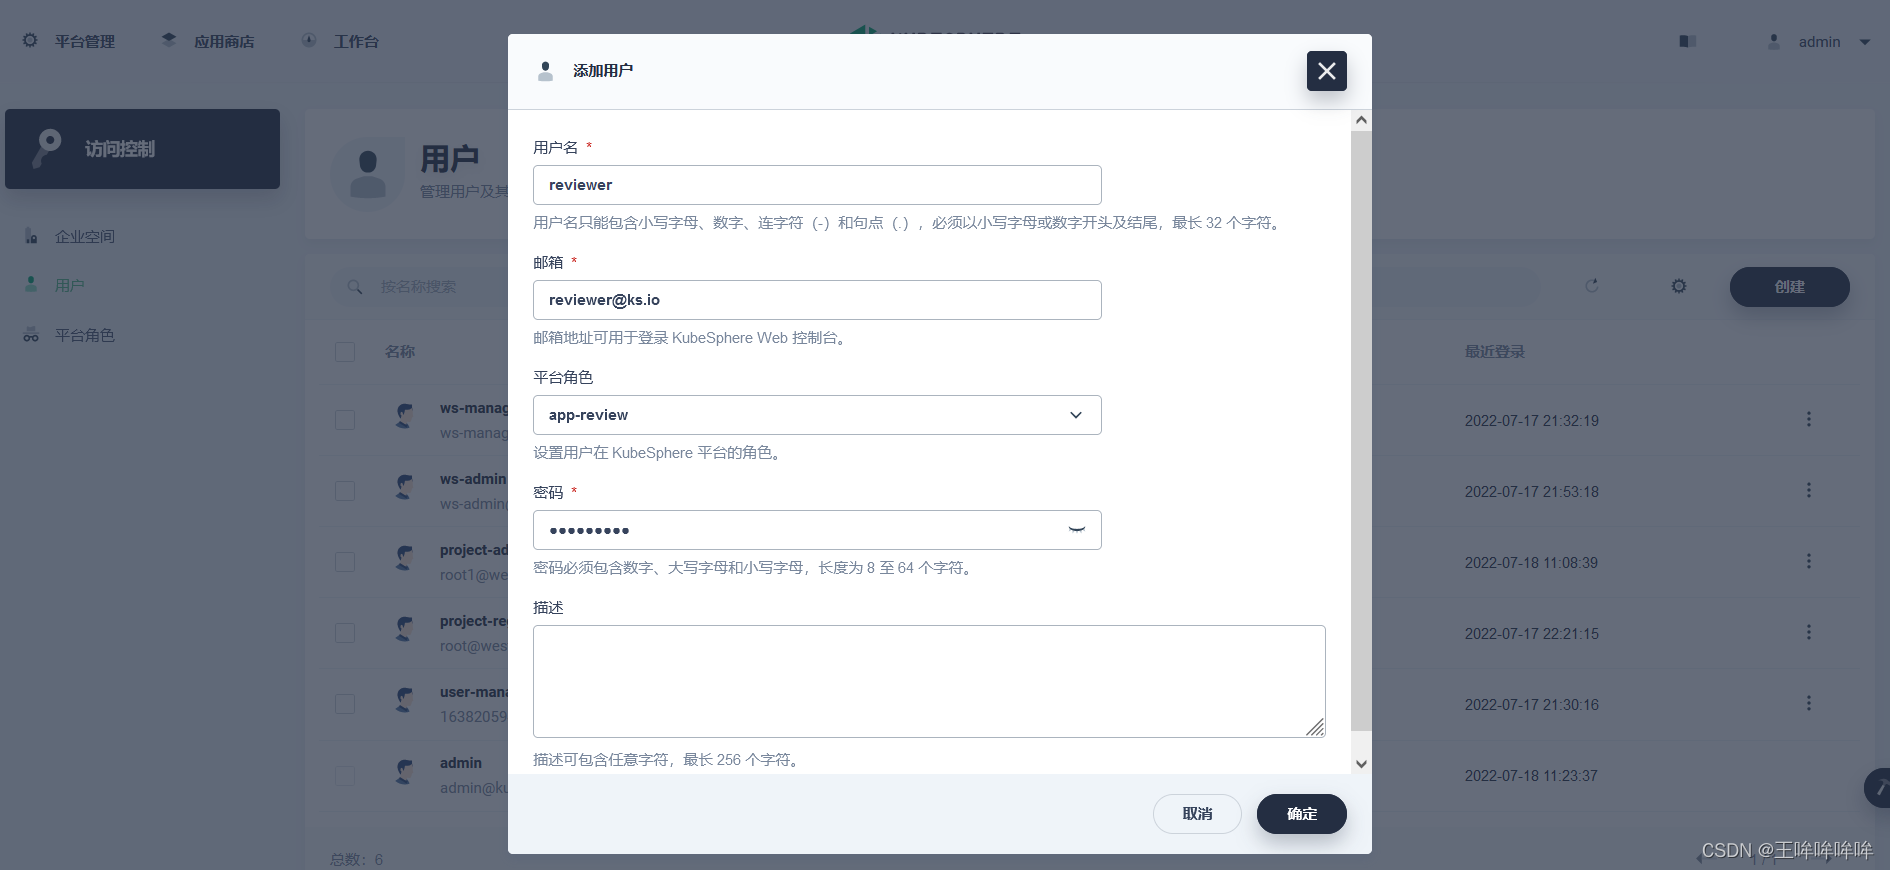Close the add-user dialog
Image resolution: width=1890 pixels, height=870 pixels.
1326,71
